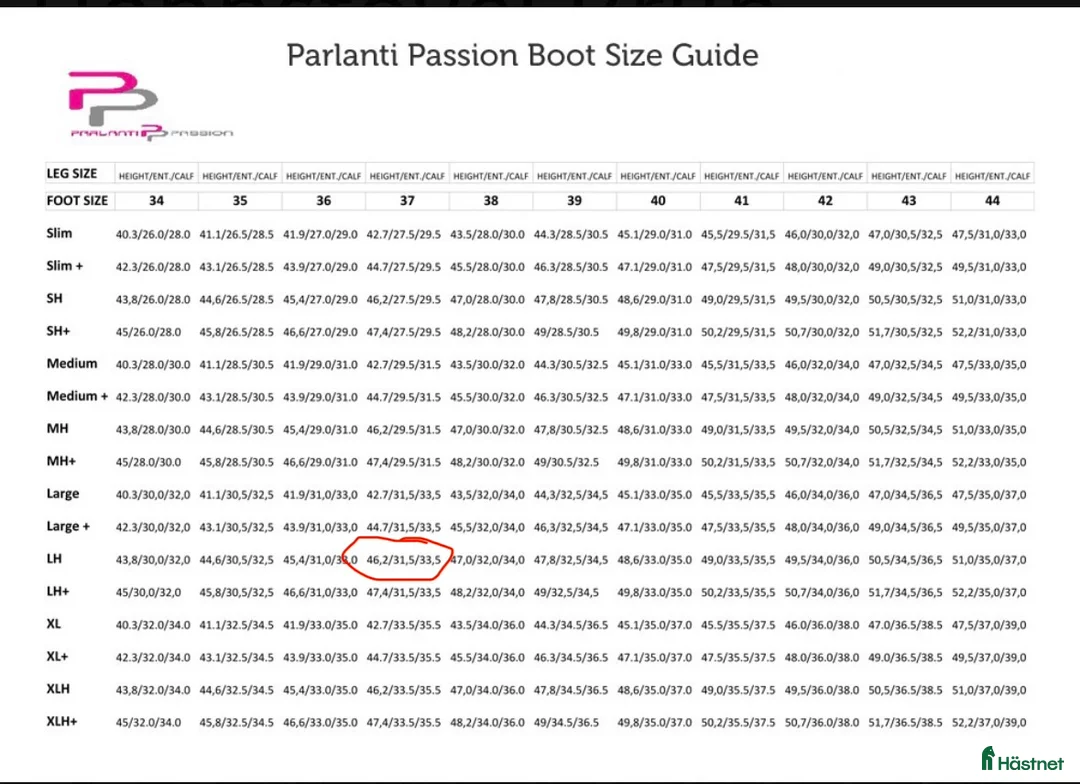Select foot size 34 column header

(157, 200)
